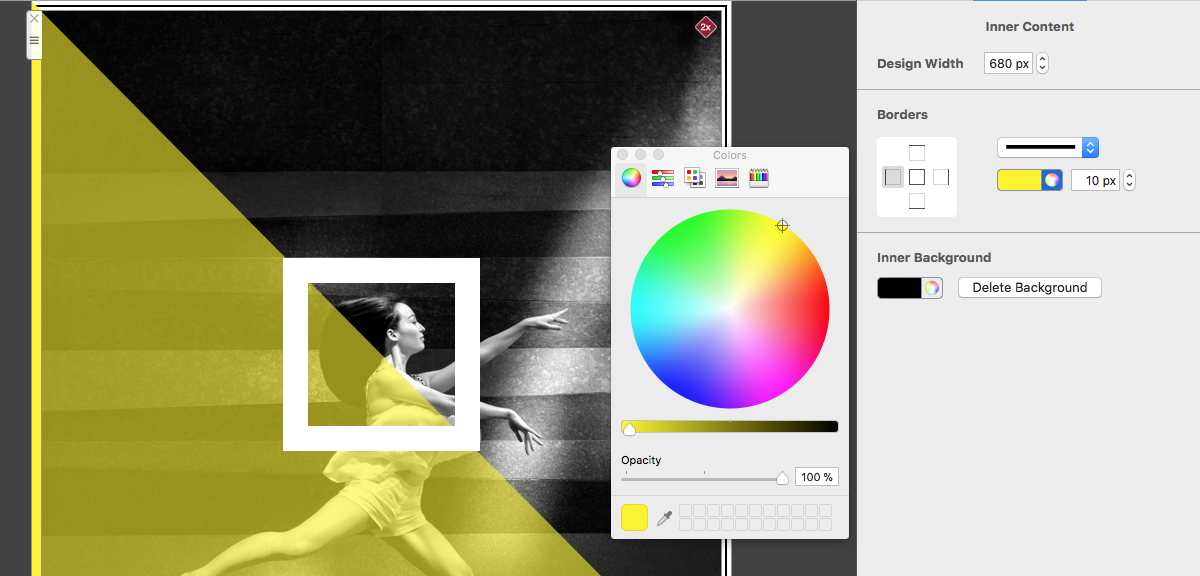Click the current yellow color swatch preview
1200x576 pixels.
click(635, 517)
